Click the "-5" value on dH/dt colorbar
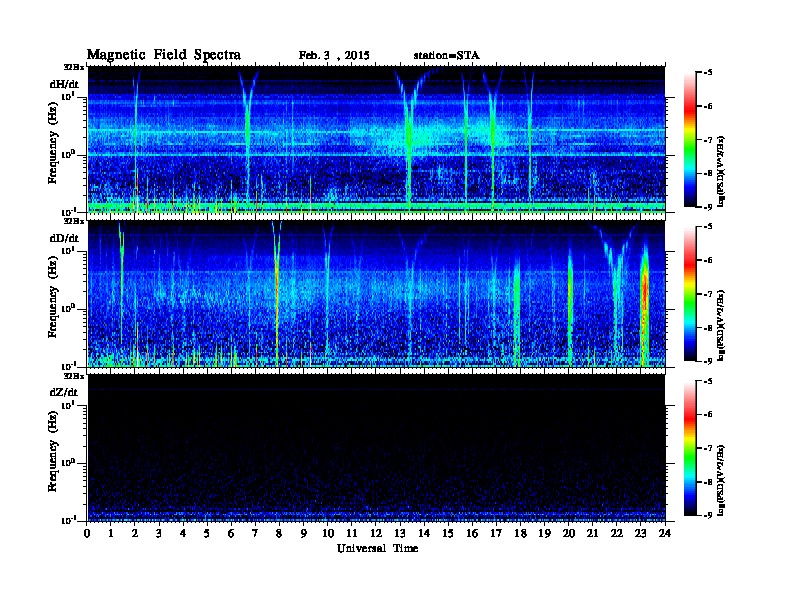 click(707, 73)
